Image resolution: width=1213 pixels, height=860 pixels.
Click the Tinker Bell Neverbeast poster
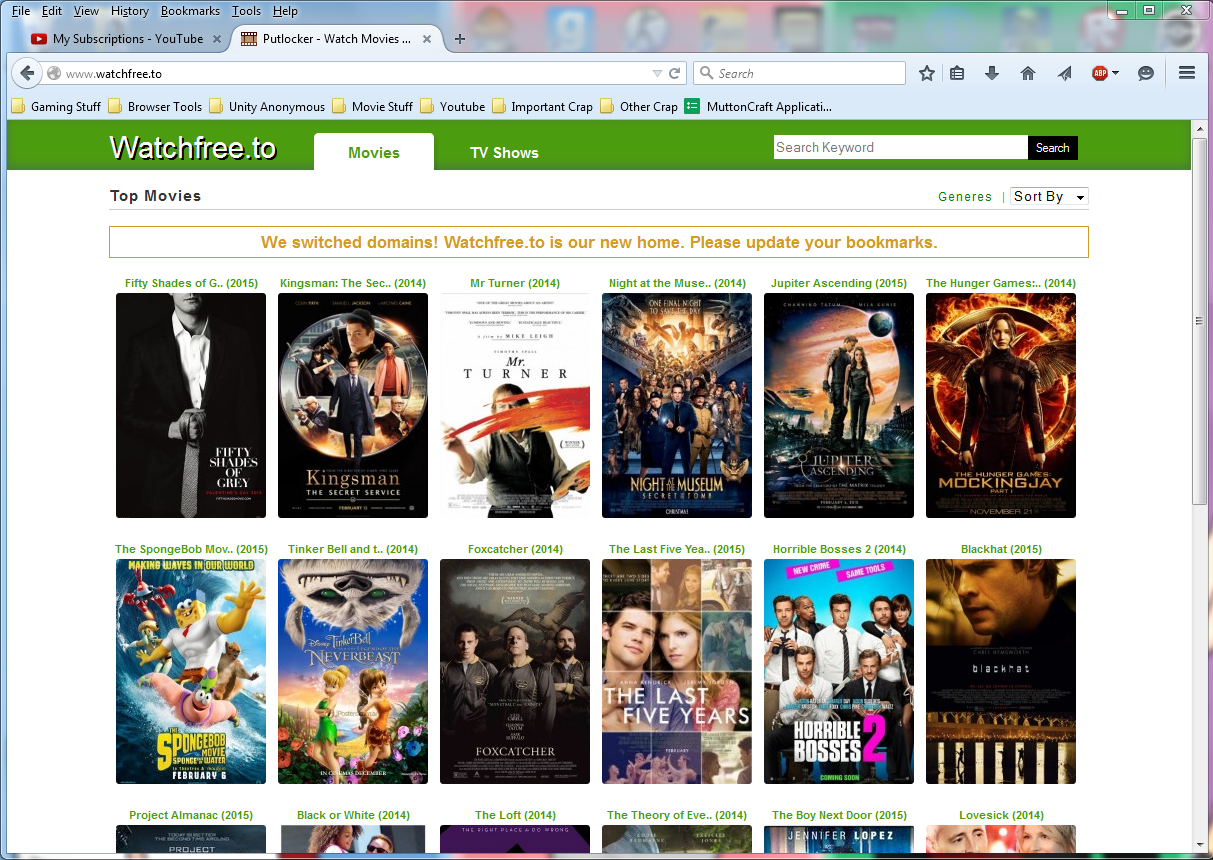point(353,671)
